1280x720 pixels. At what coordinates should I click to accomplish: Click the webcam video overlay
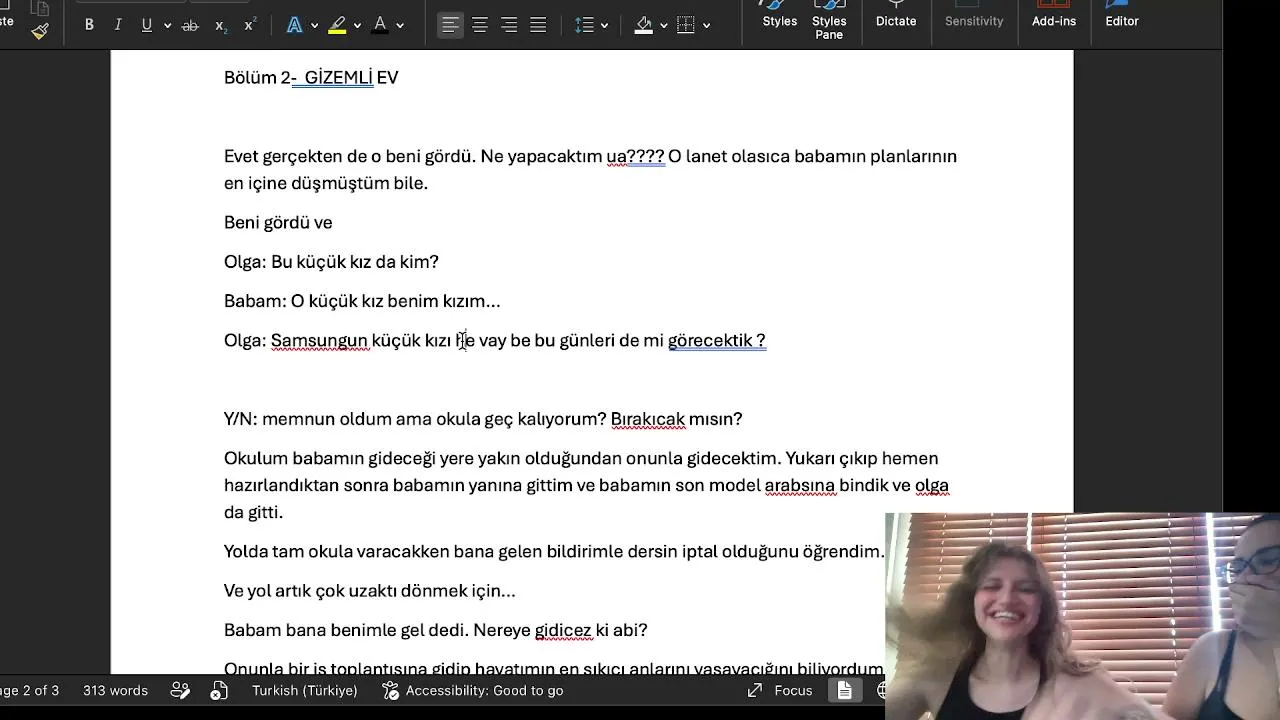point(1082,616)
